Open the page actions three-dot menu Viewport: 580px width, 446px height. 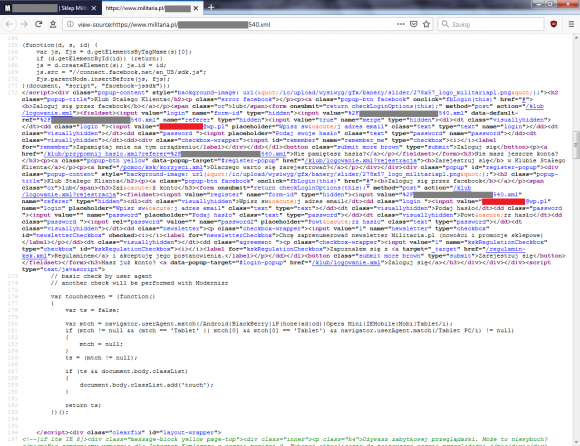(401, 24)
